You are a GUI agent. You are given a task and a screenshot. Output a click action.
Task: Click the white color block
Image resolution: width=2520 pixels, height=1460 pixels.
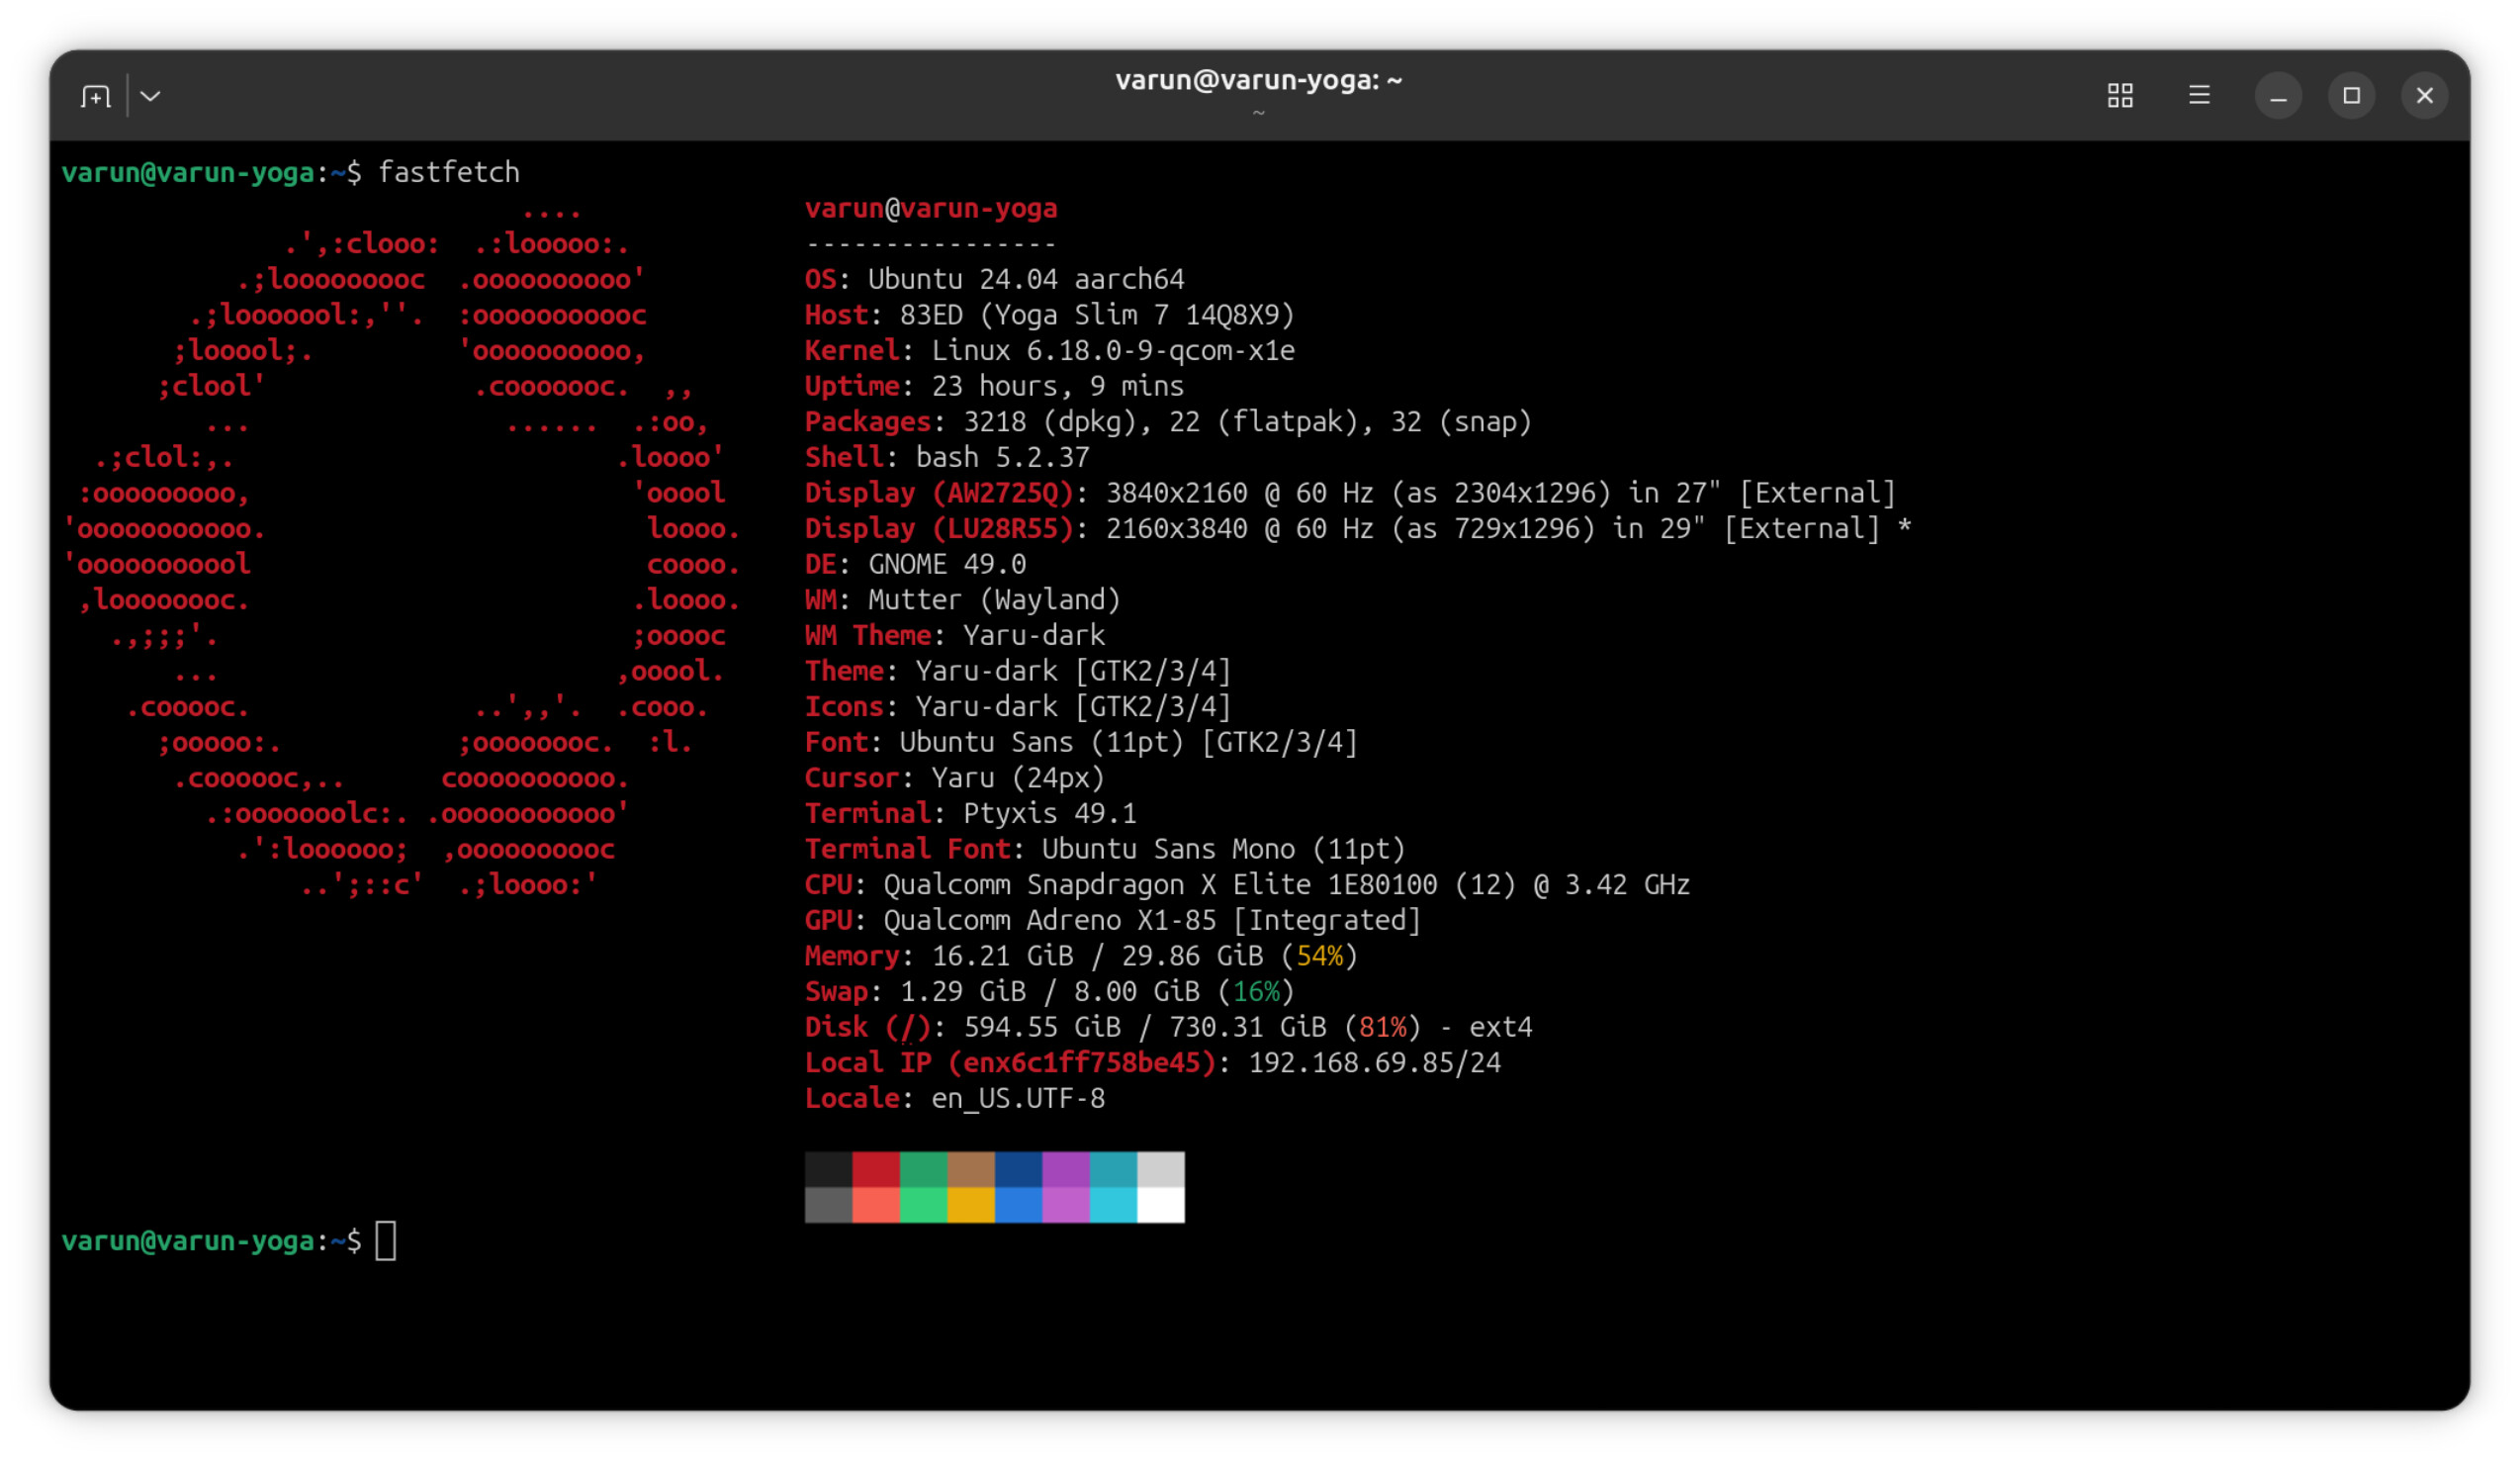1160,1204
